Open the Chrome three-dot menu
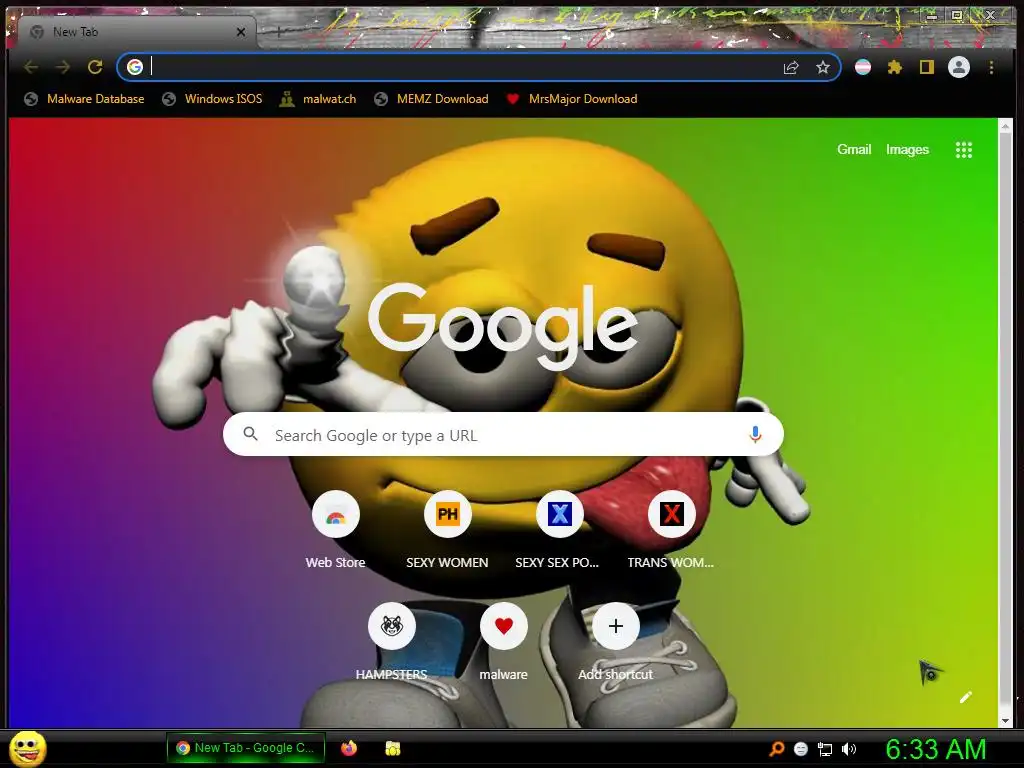Screen dimensions: 1024x768 [x=991, y=67]
